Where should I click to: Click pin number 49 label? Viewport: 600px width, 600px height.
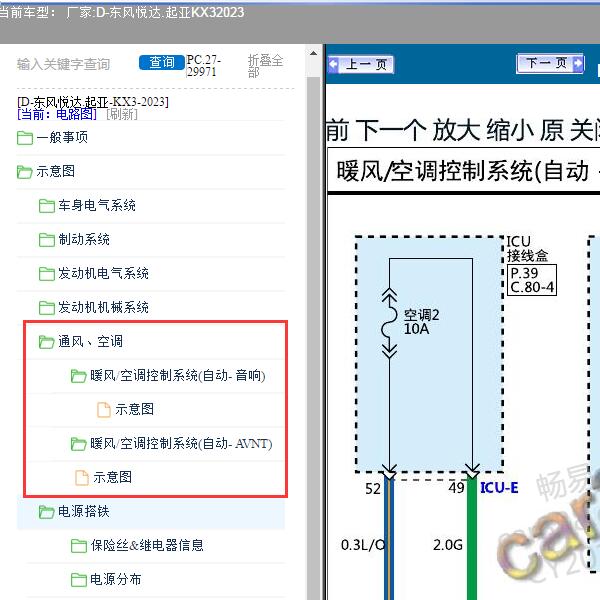457,488
